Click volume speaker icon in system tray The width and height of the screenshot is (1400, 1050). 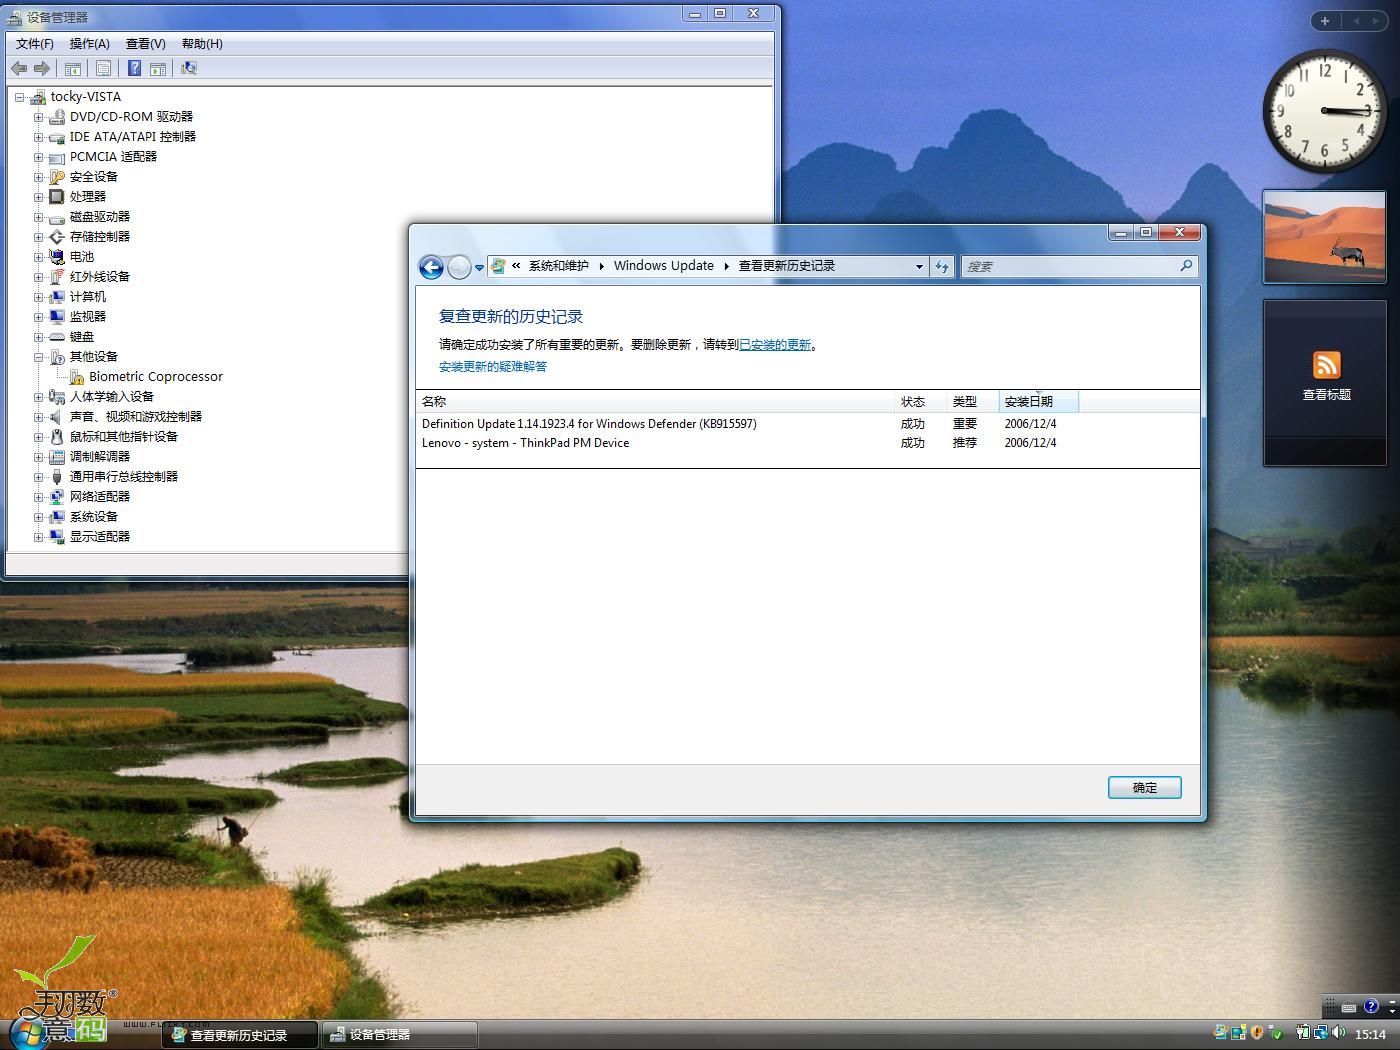coord(1338,1032)
